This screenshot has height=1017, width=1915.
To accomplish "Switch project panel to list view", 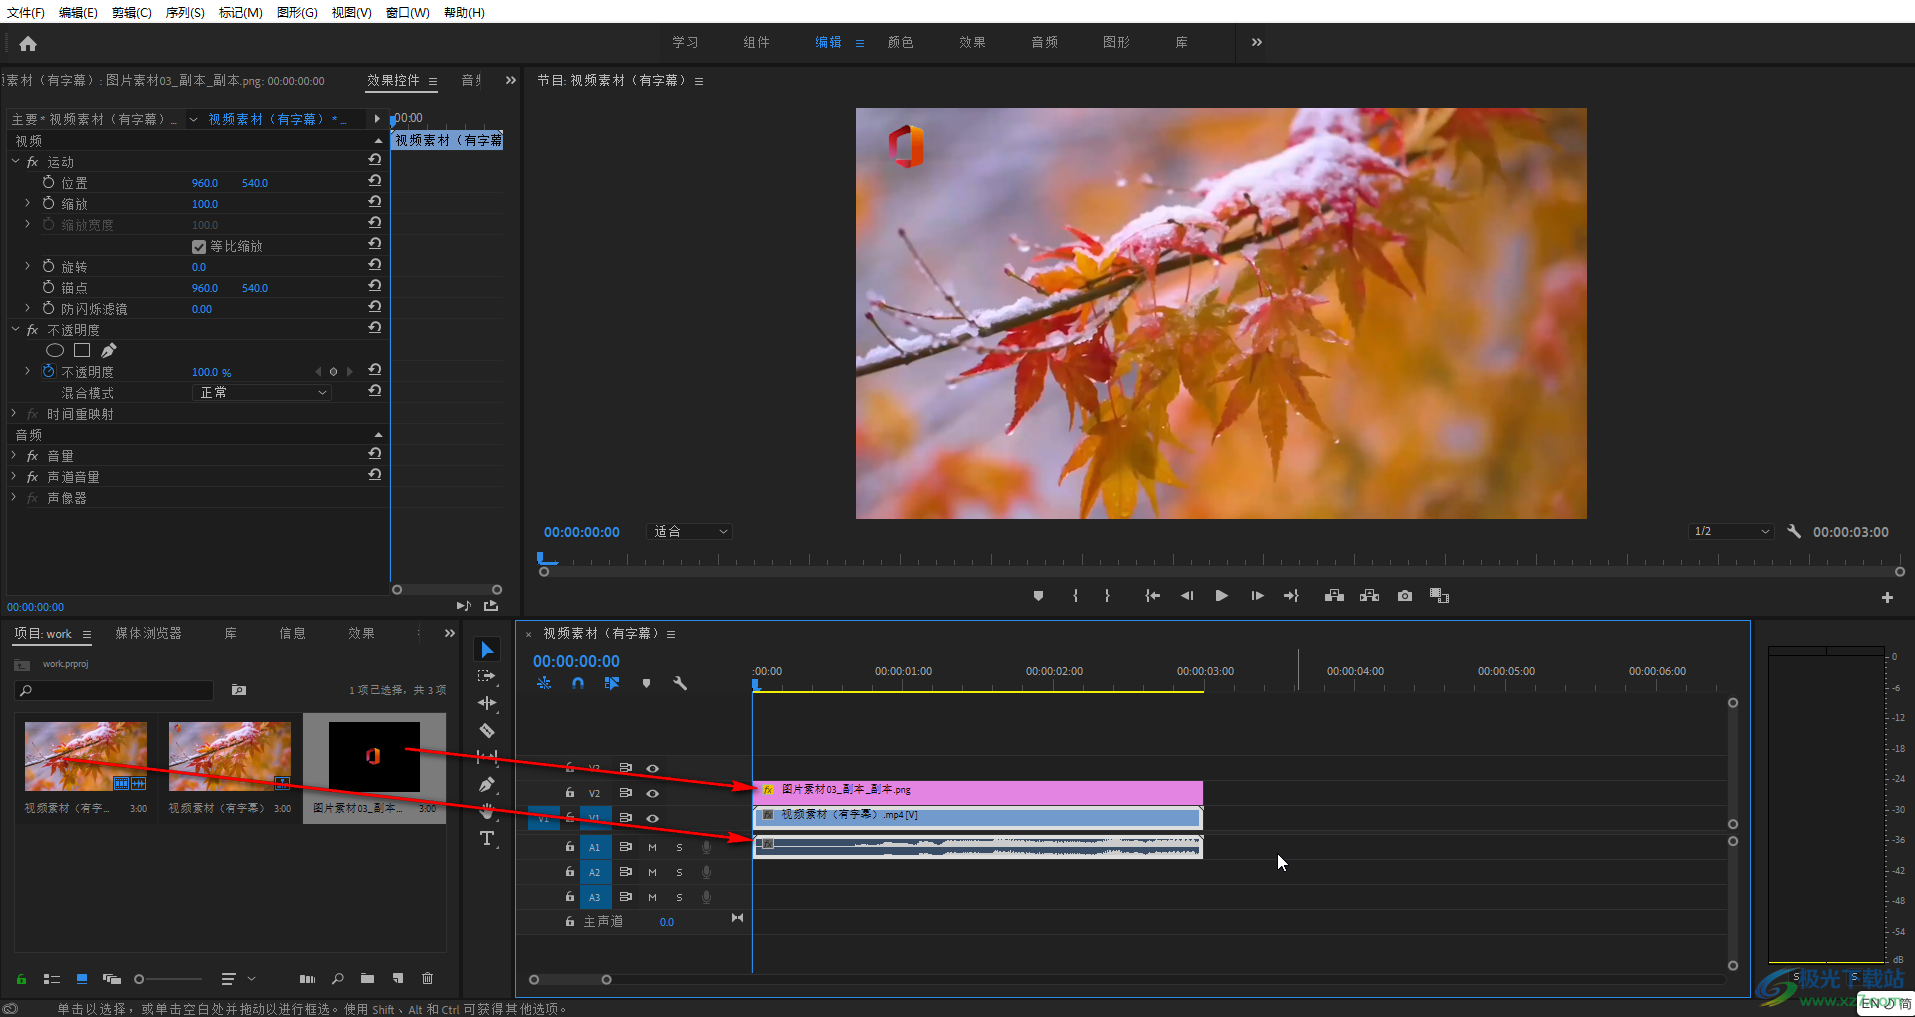I will pyautogui.click(x=52, y=978).
